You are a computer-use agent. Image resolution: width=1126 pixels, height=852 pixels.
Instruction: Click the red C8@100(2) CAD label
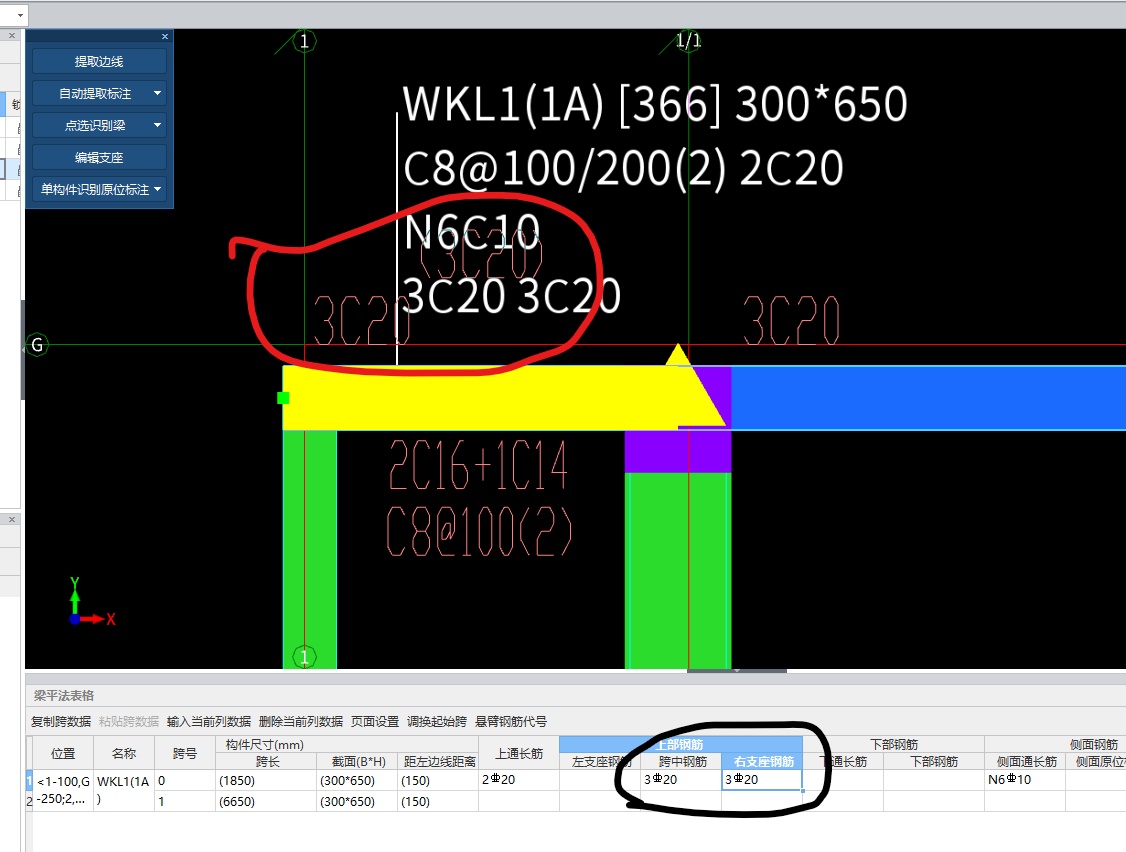(479, 532)
